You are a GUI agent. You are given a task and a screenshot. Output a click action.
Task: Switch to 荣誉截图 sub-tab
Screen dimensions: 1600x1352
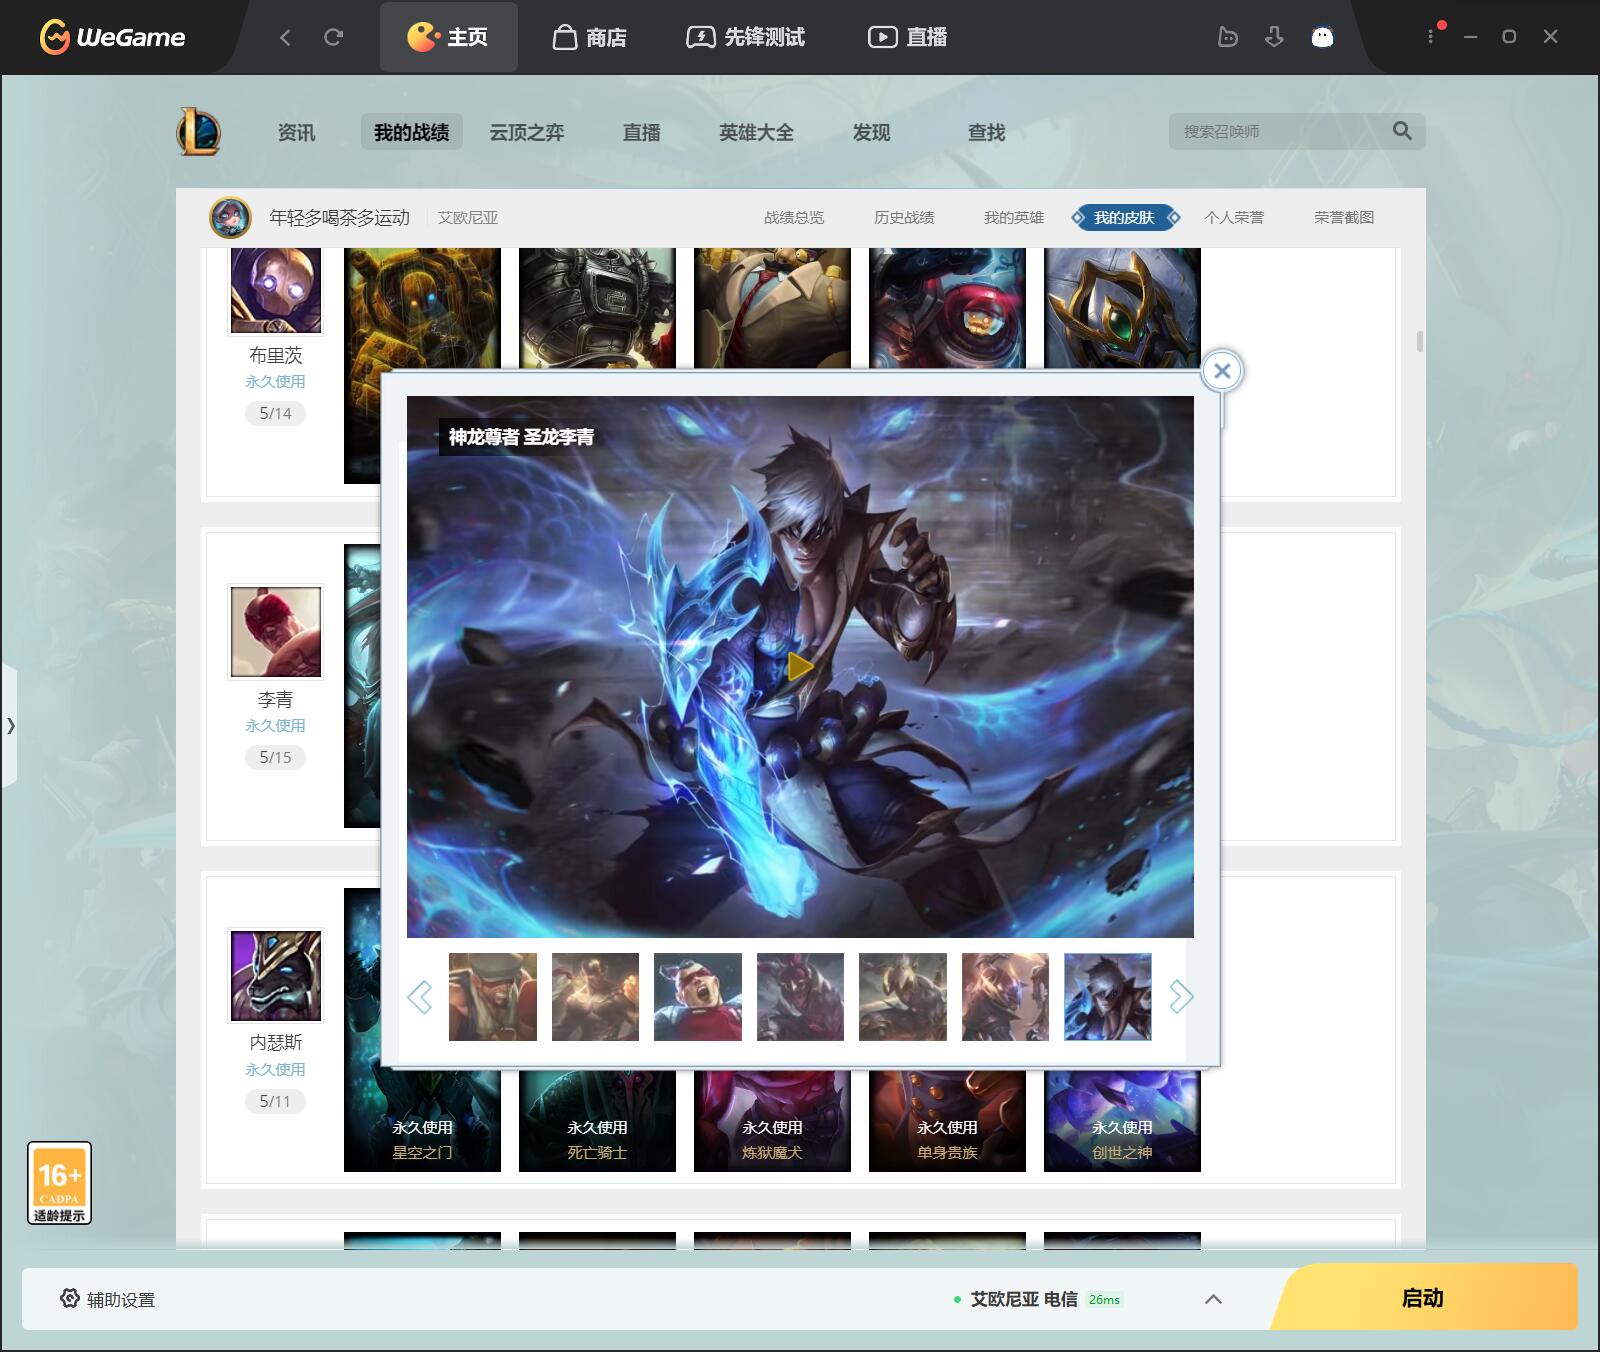click(x=1344, y=217)
